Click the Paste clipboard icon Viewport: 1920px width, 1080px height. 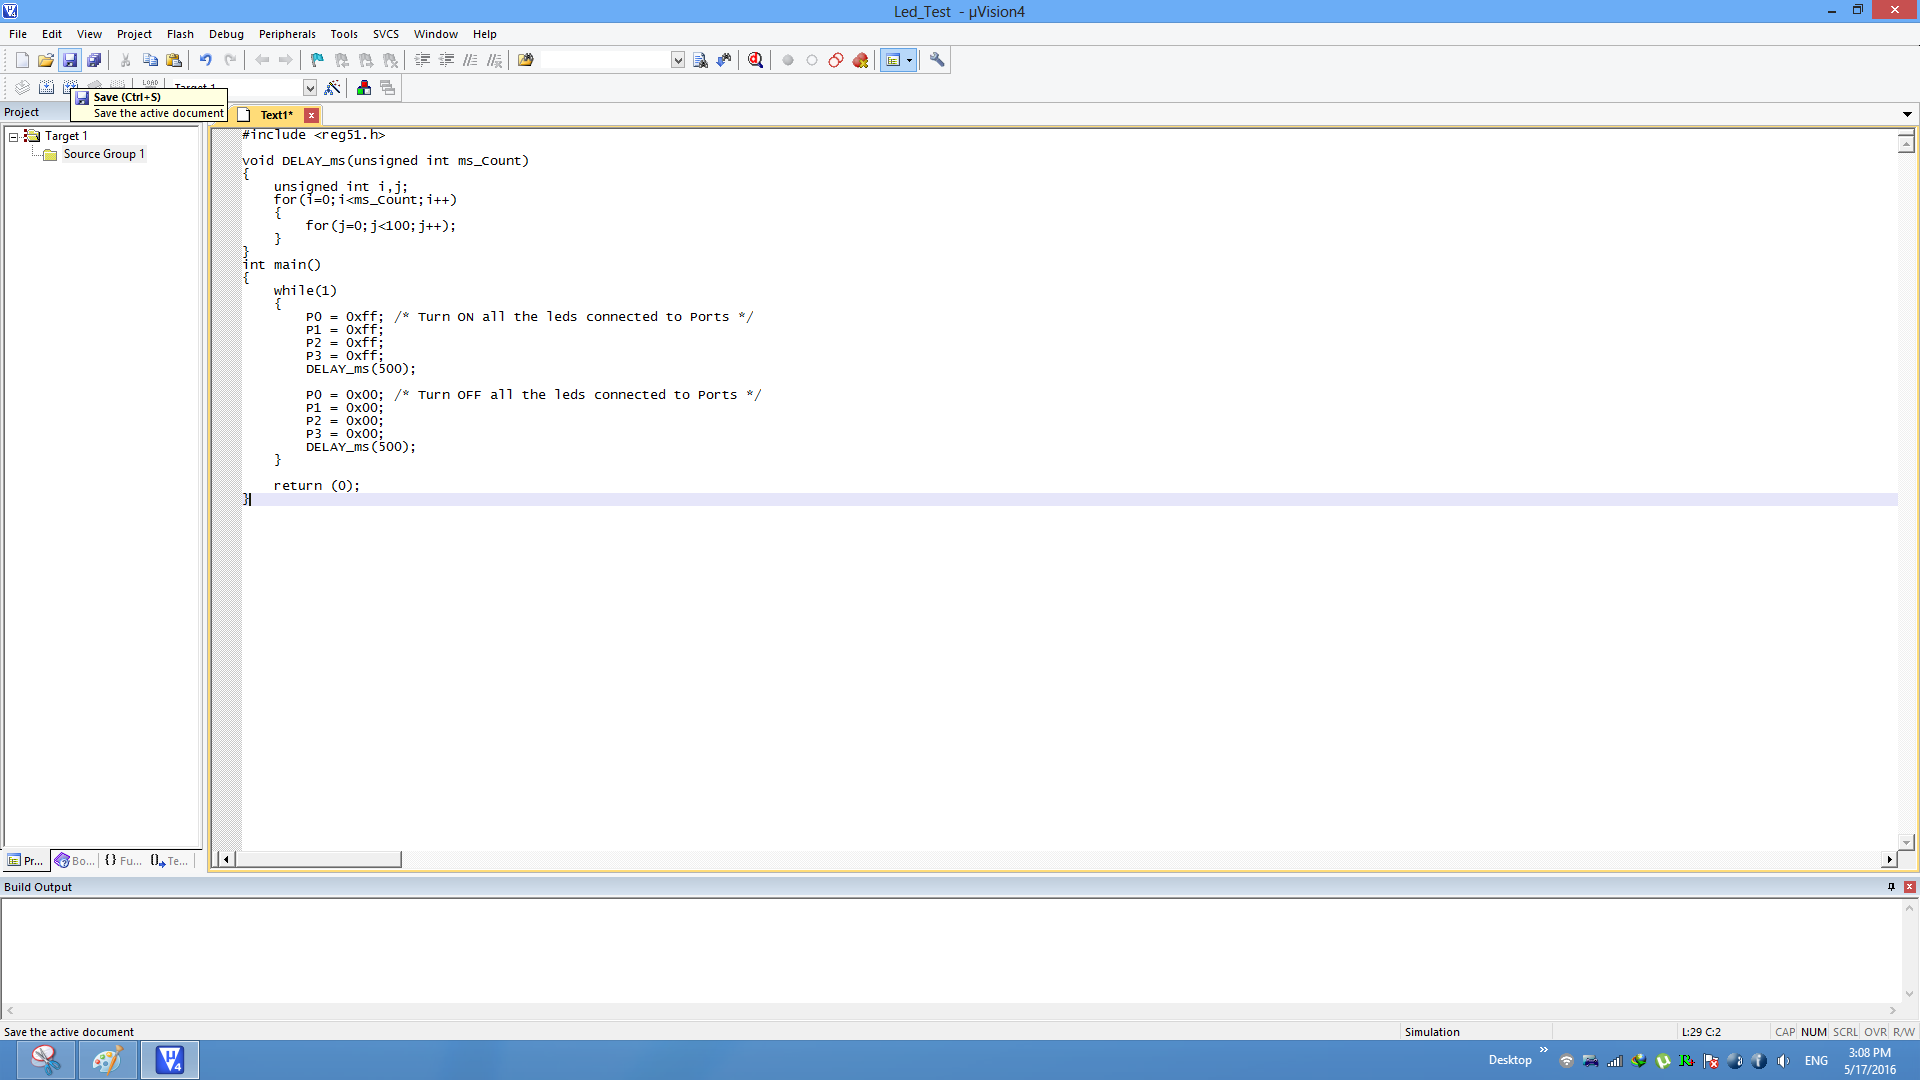tap(174, 60)
